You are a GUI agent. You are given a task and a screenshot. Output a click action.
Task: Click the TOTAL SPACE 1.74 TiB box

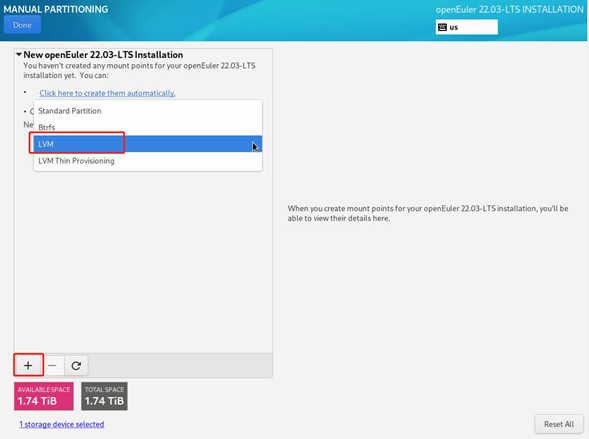point(104,396)
